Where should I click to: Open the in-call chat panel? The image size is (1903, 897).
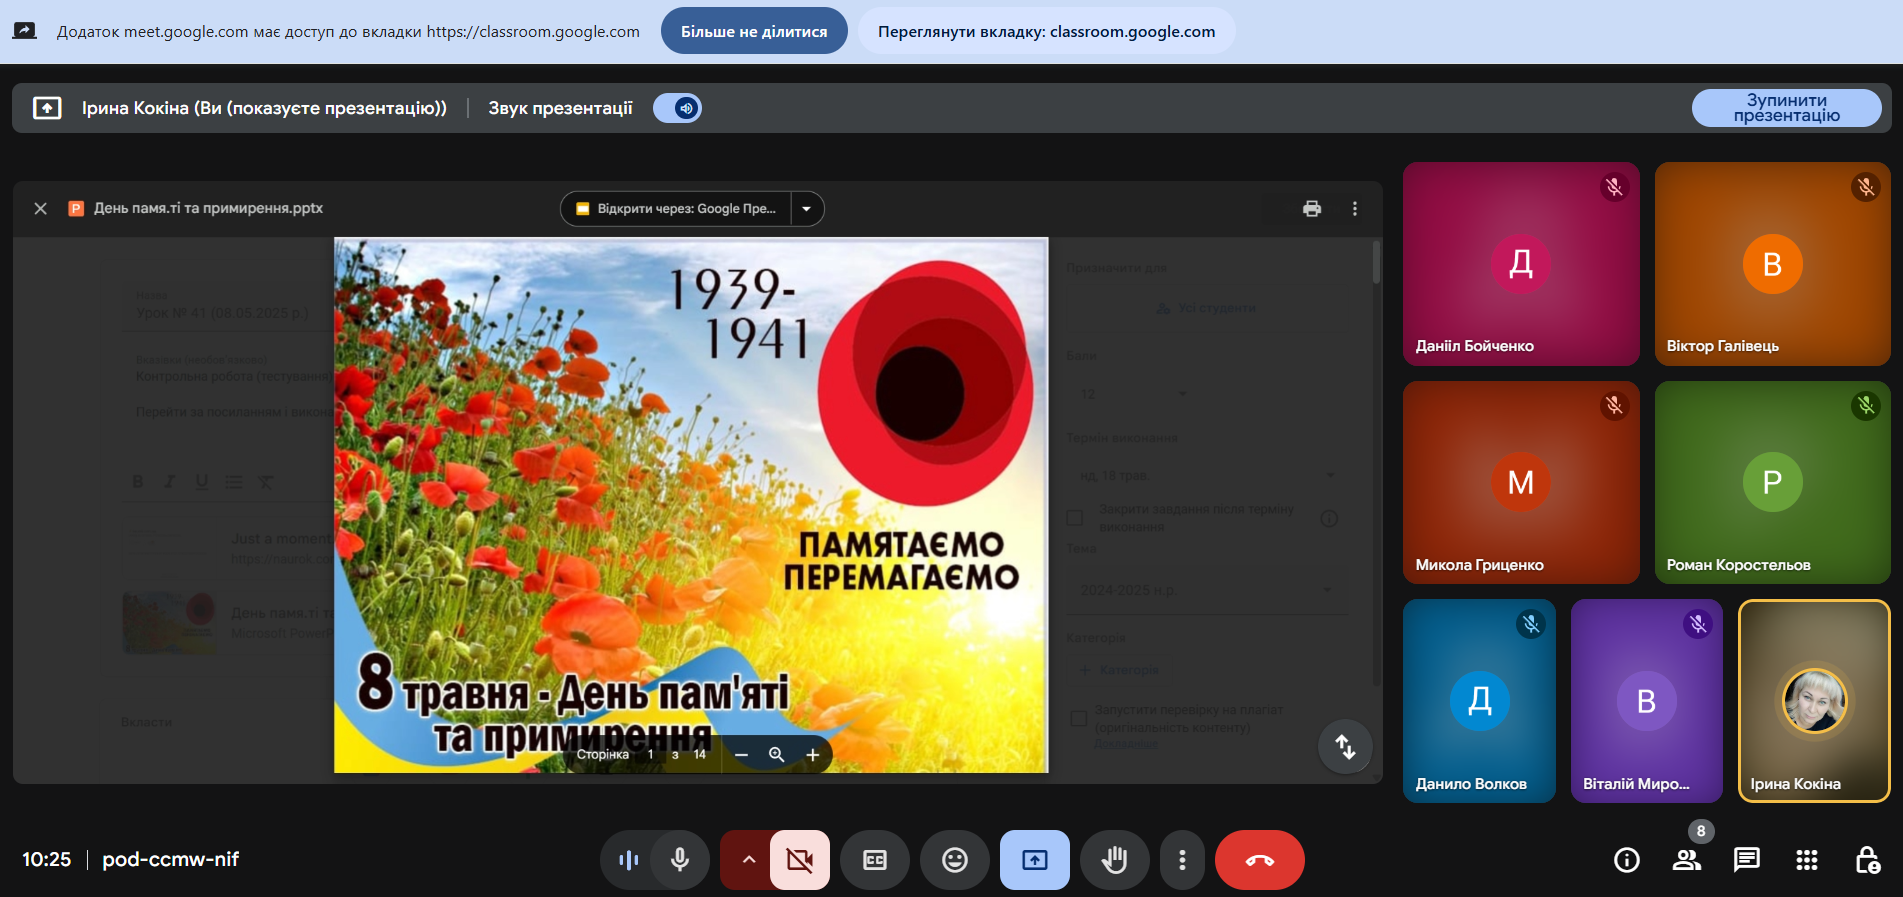pos(1746,860)
